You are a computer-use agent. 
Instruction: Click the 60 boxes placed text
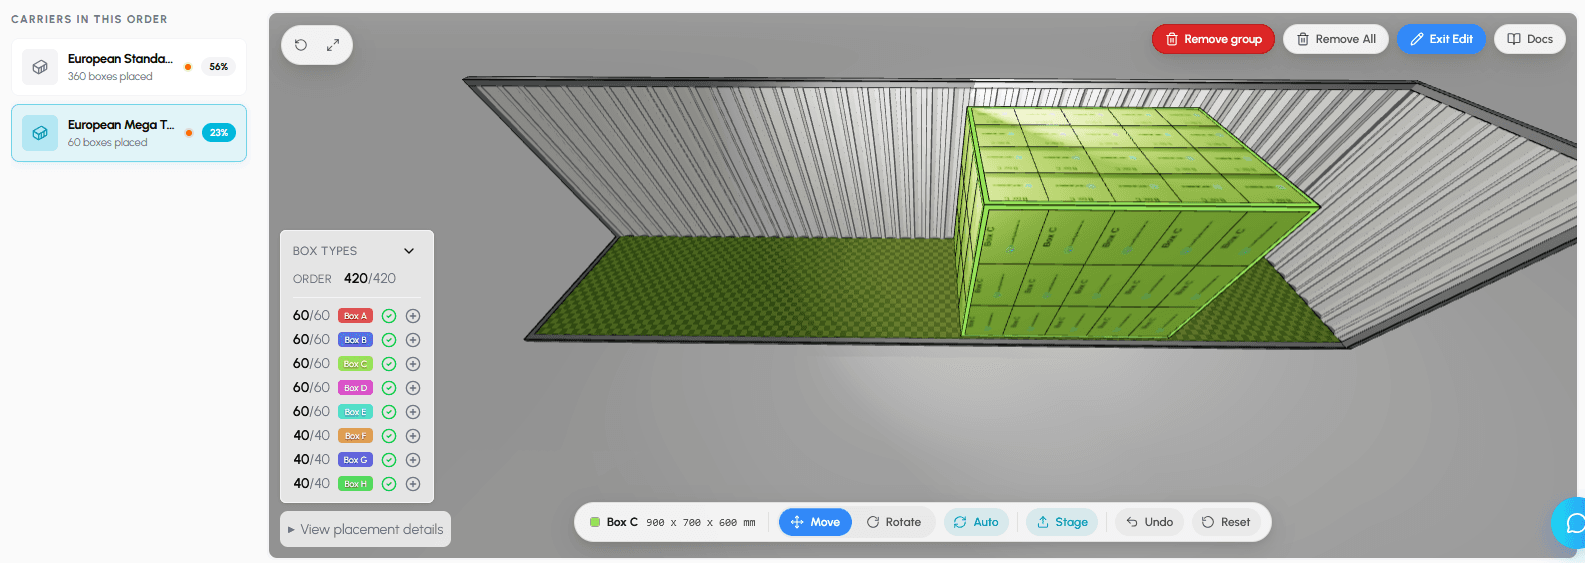107,143
